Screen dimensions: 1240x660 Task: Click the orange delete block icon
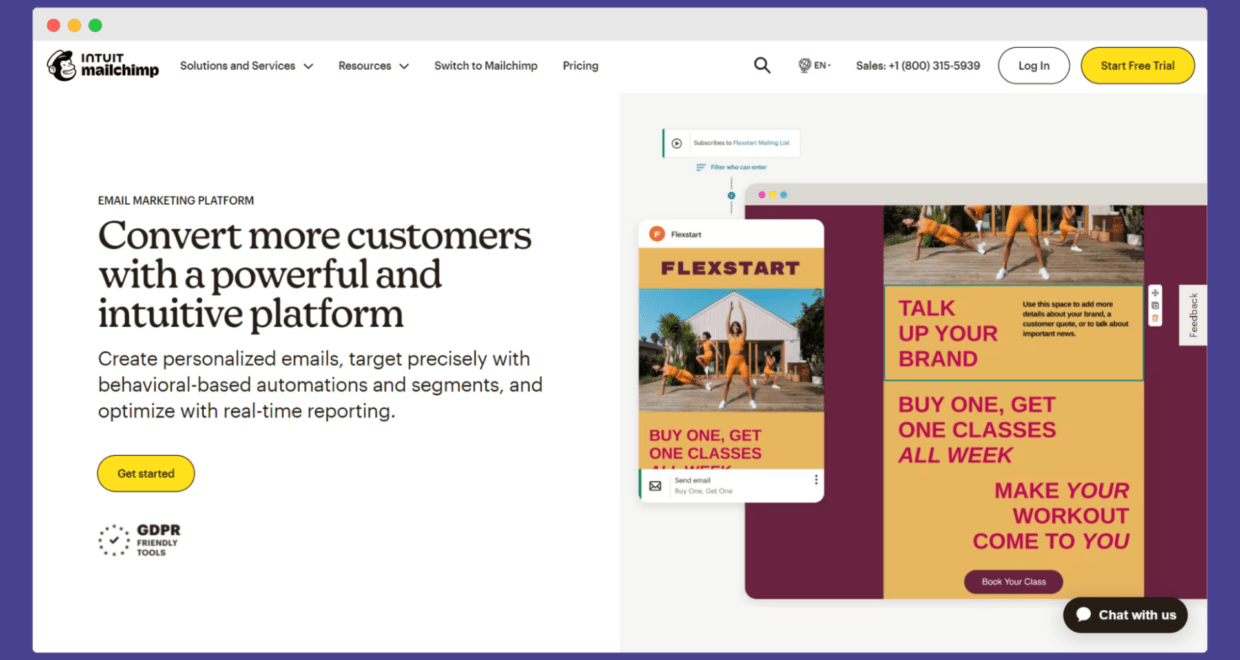point(1155,318)
